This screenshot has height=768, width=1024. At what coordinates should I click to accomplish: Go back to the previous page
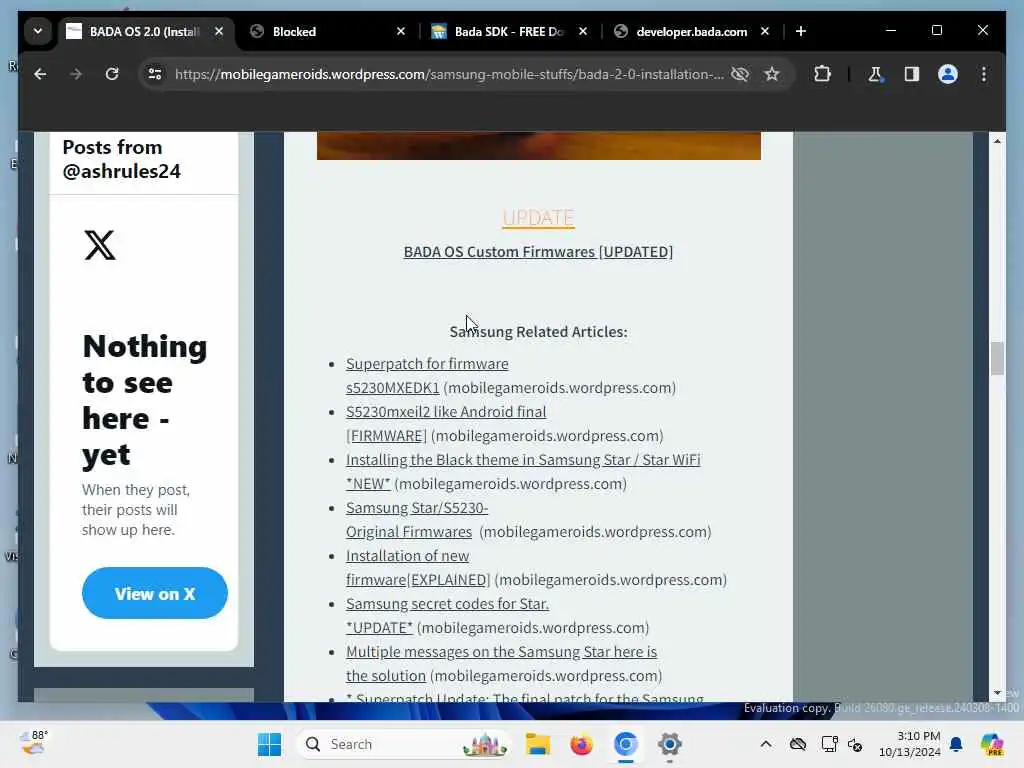[x=40, y=74]
